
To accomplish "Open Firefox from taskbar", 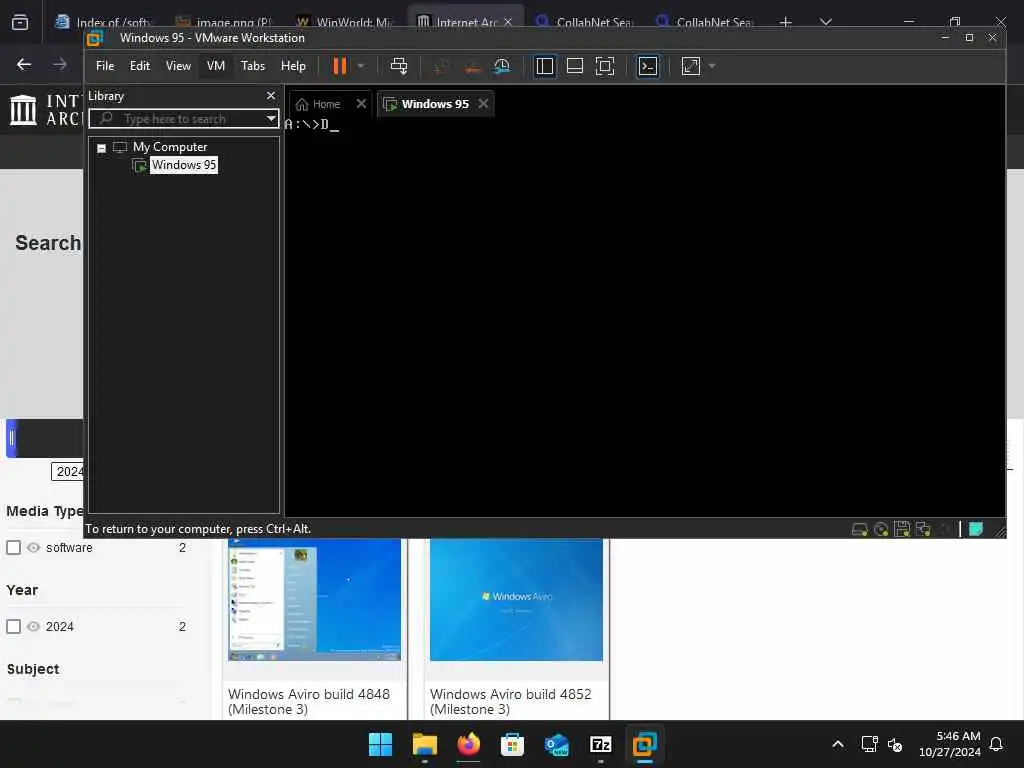I will (468, 744).
